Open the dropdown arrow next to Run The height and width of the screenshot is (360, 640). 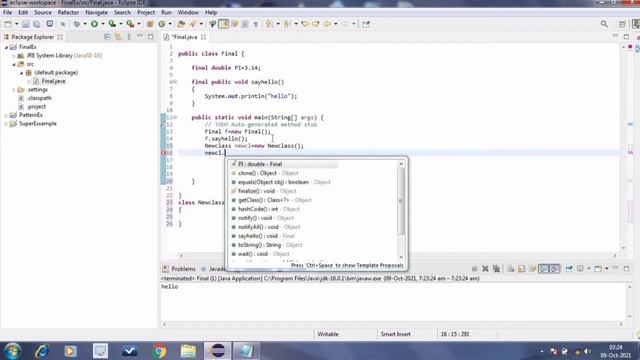pos(103,24)
